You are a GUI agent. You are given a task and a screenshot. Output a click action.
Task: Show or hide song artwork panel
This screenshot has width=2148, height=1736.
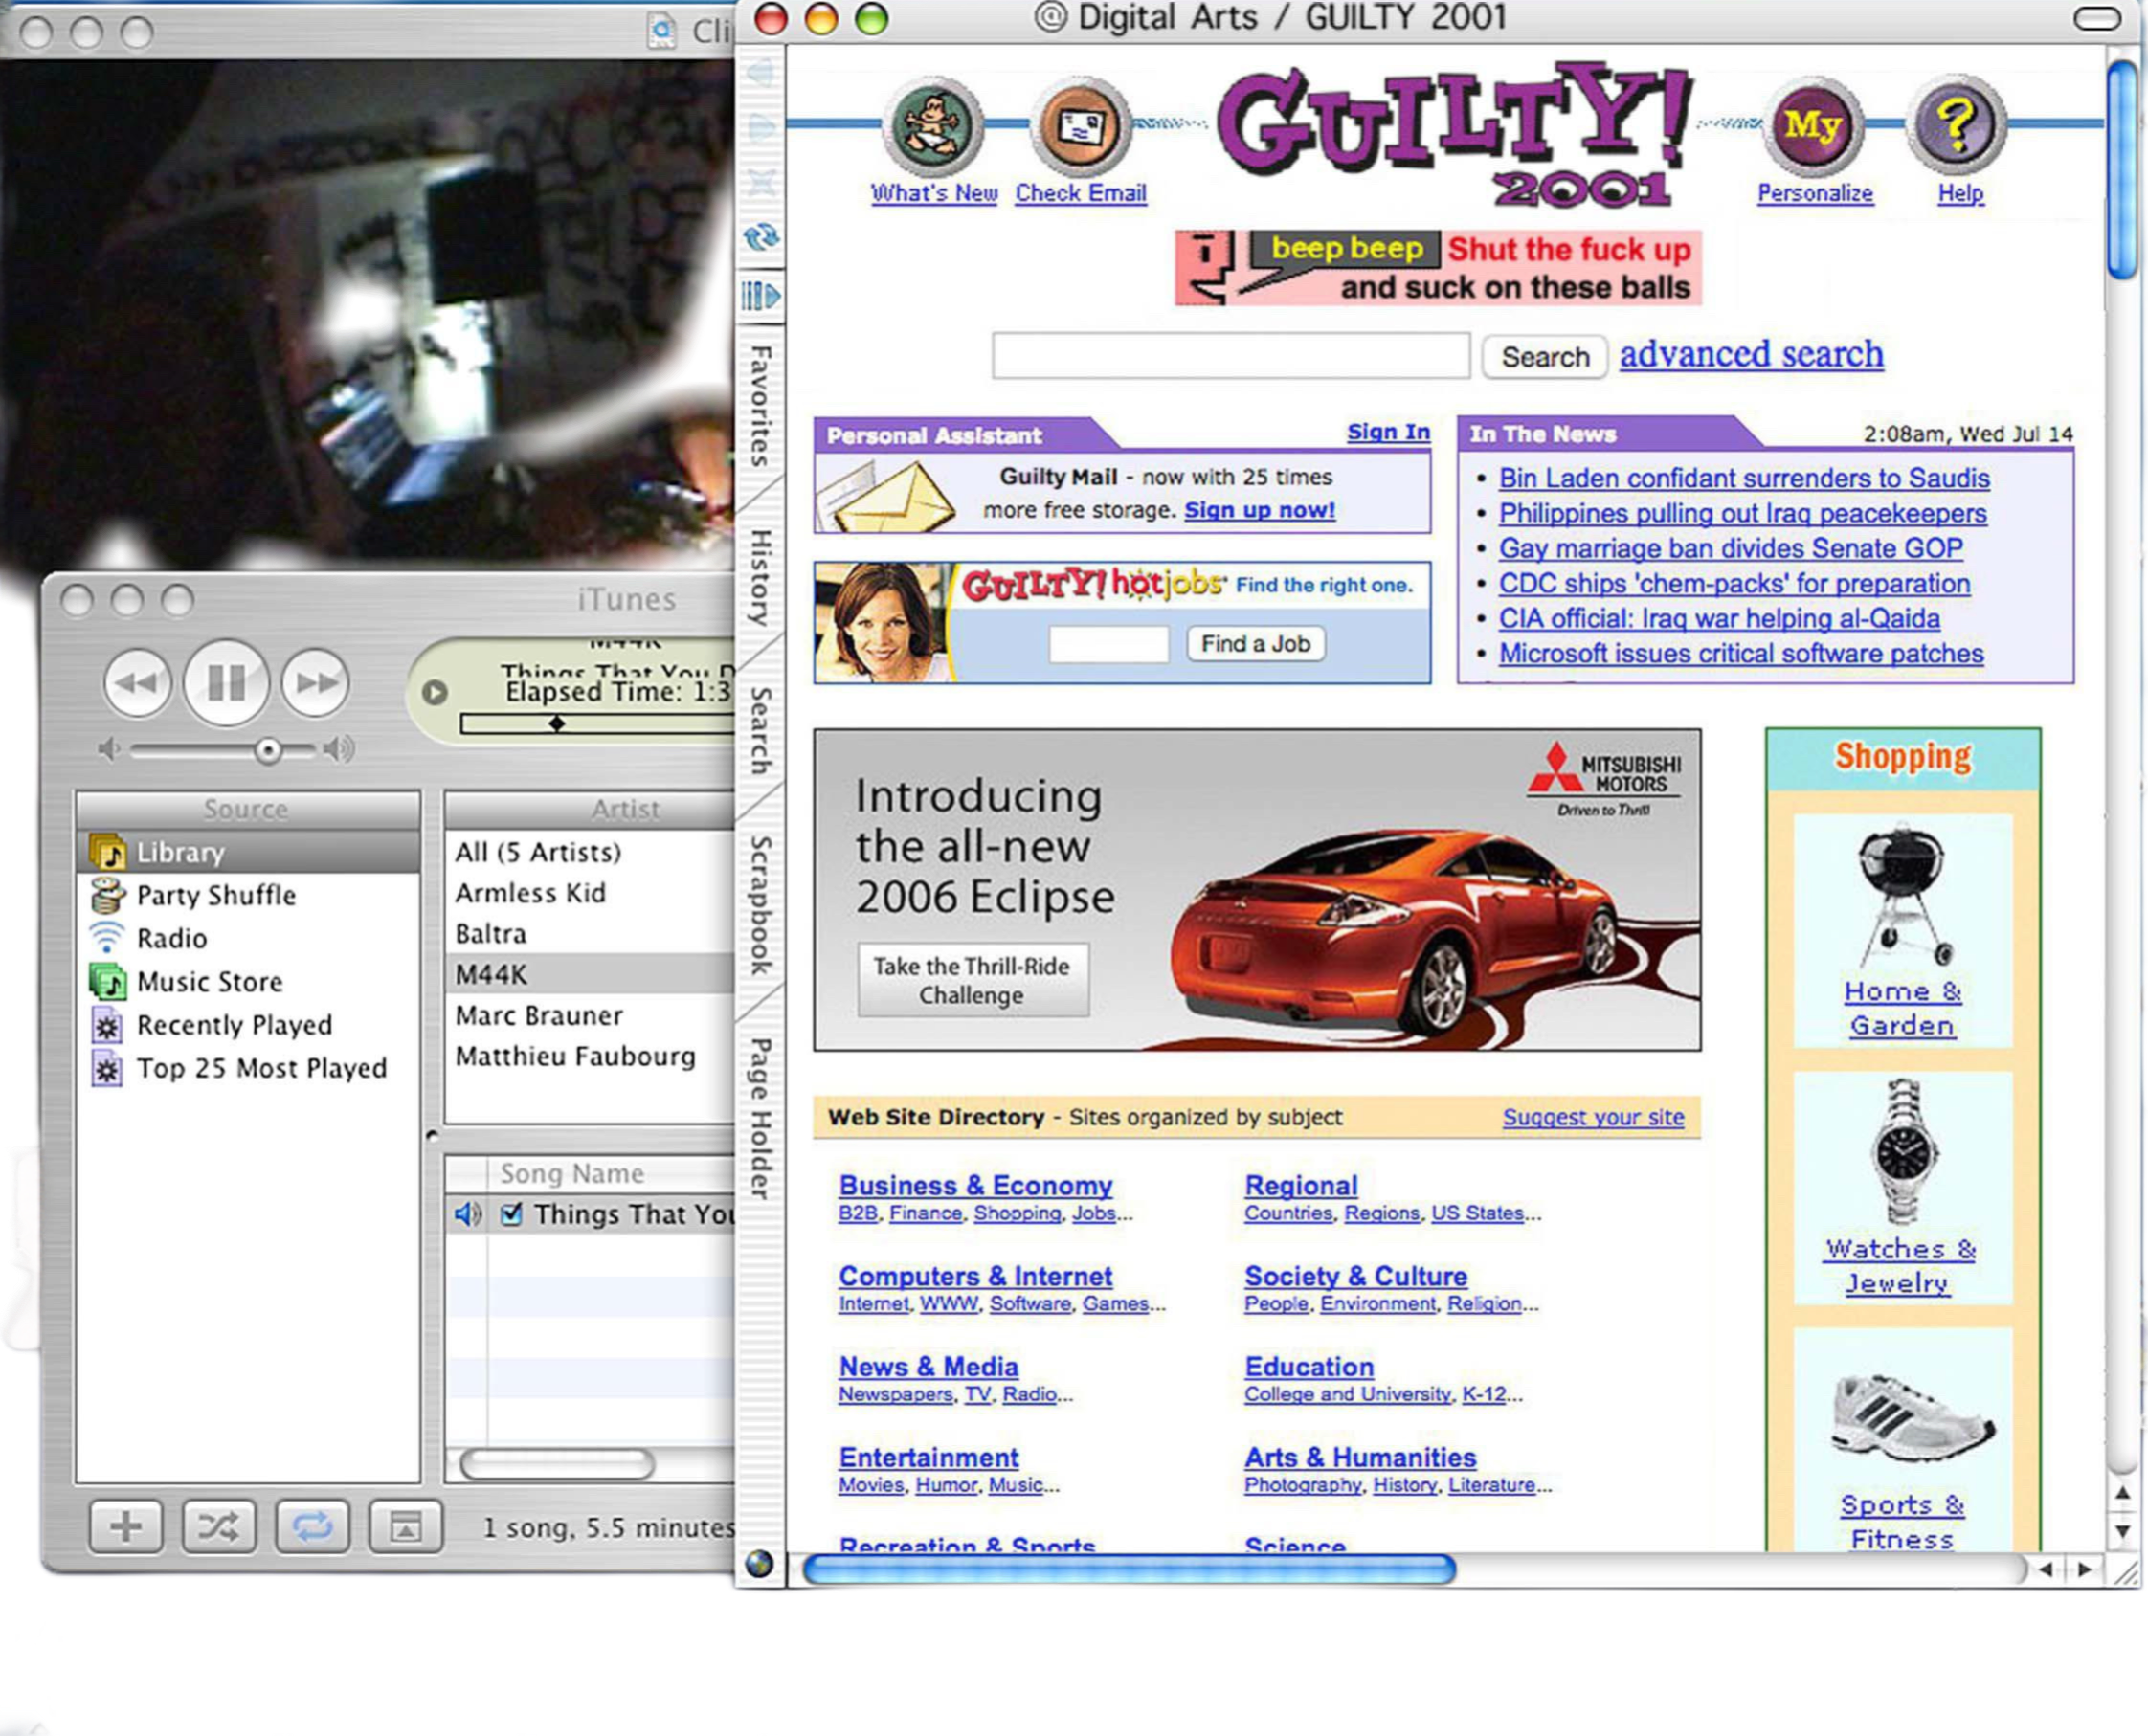coord(405,1526)
